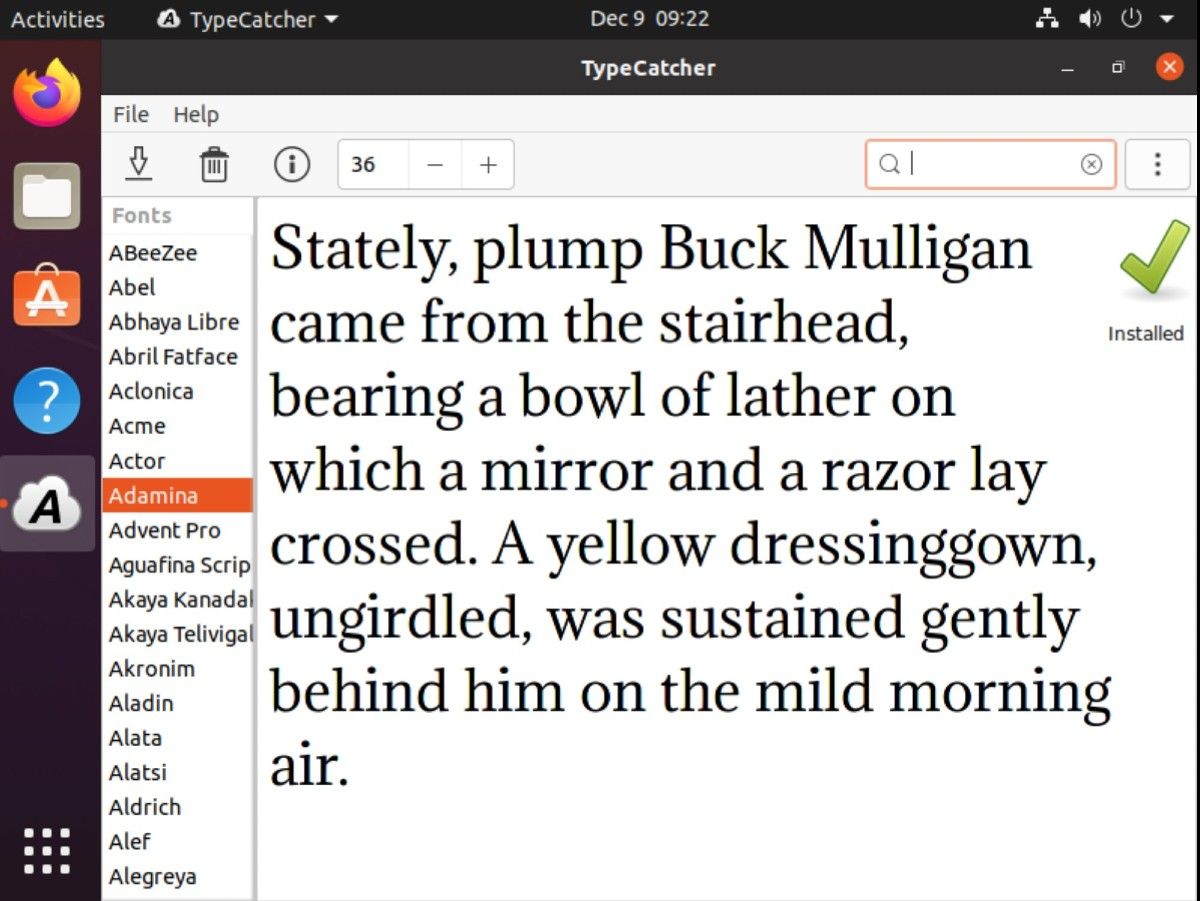The width and height of the screenshot is (1200, 901).
Task: Open font information with the info icon
Action: 291,164
